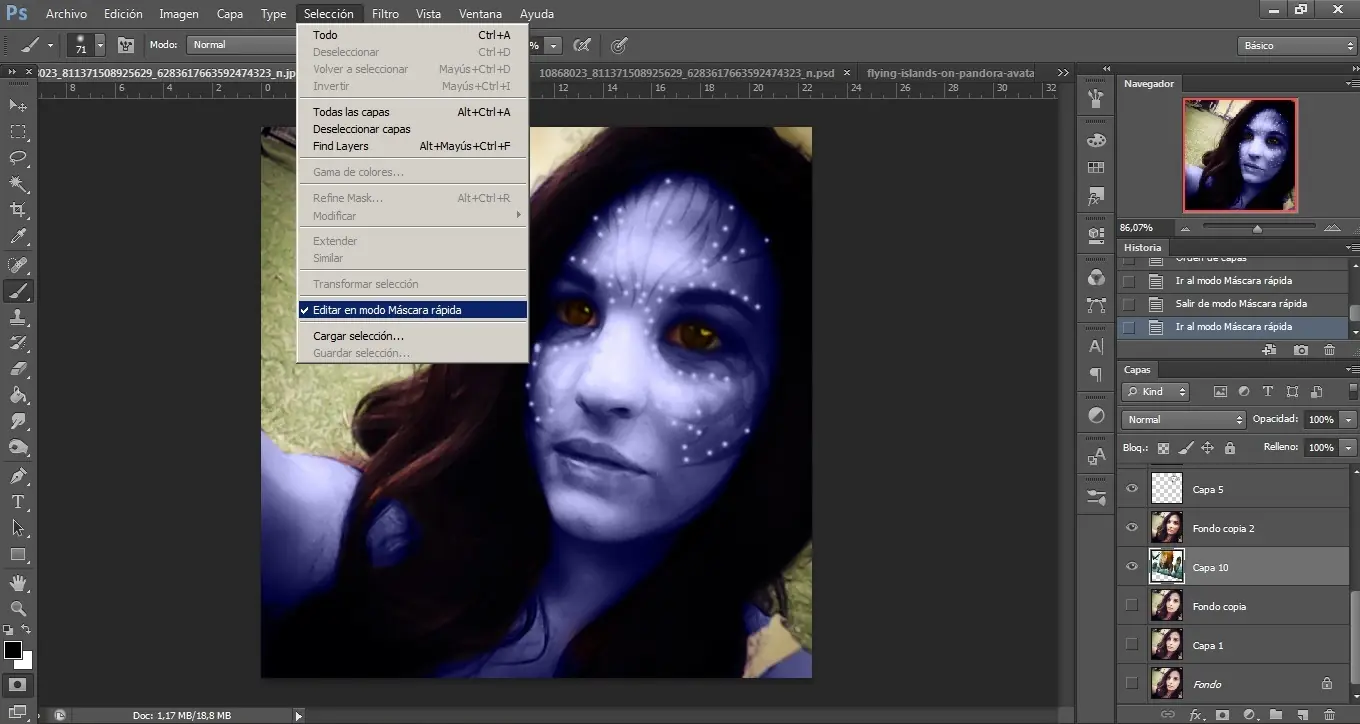Screen dimensions: 1360x724
Task: Select the Magic Wand tool
Action: pyautogui.click(x=18, y=184)
